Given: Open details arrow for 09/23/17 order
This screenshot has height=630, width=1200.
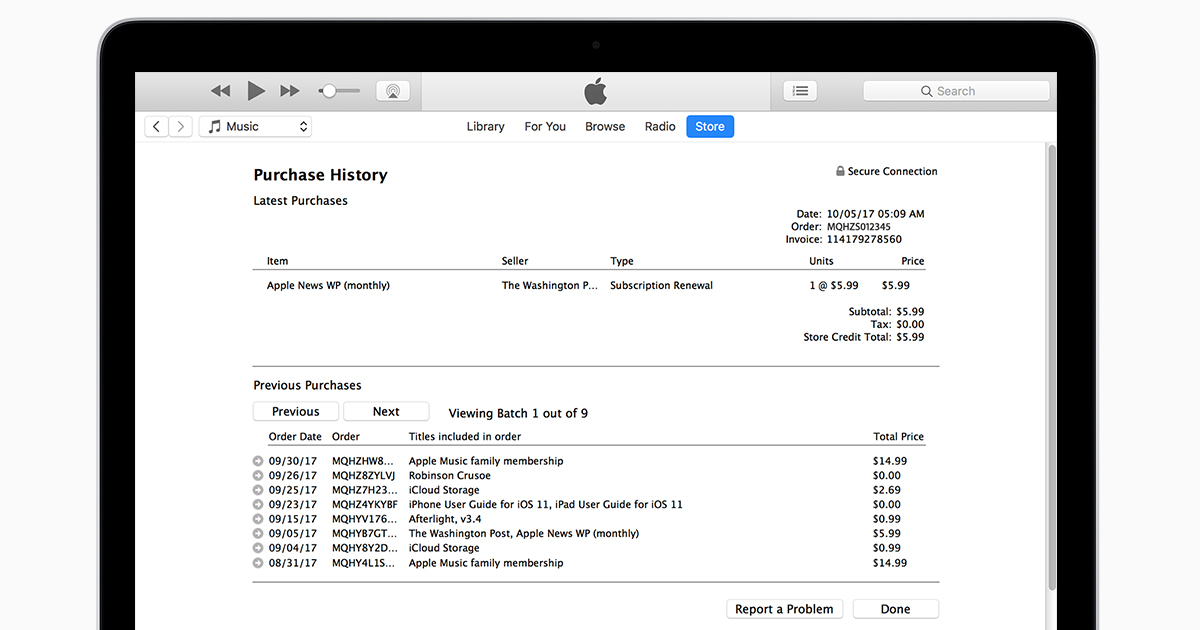Looking at the screenshot, I should tap(259, 505).
